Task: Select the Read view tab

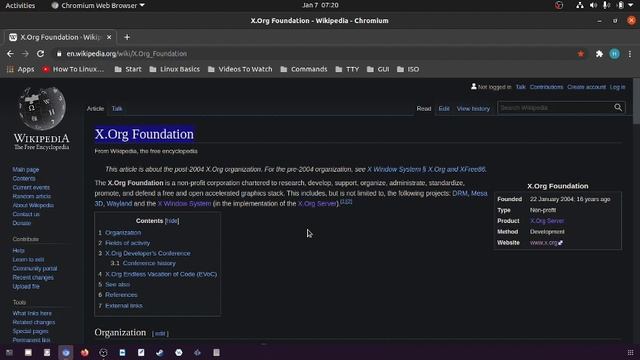Action: pos(424,109)
